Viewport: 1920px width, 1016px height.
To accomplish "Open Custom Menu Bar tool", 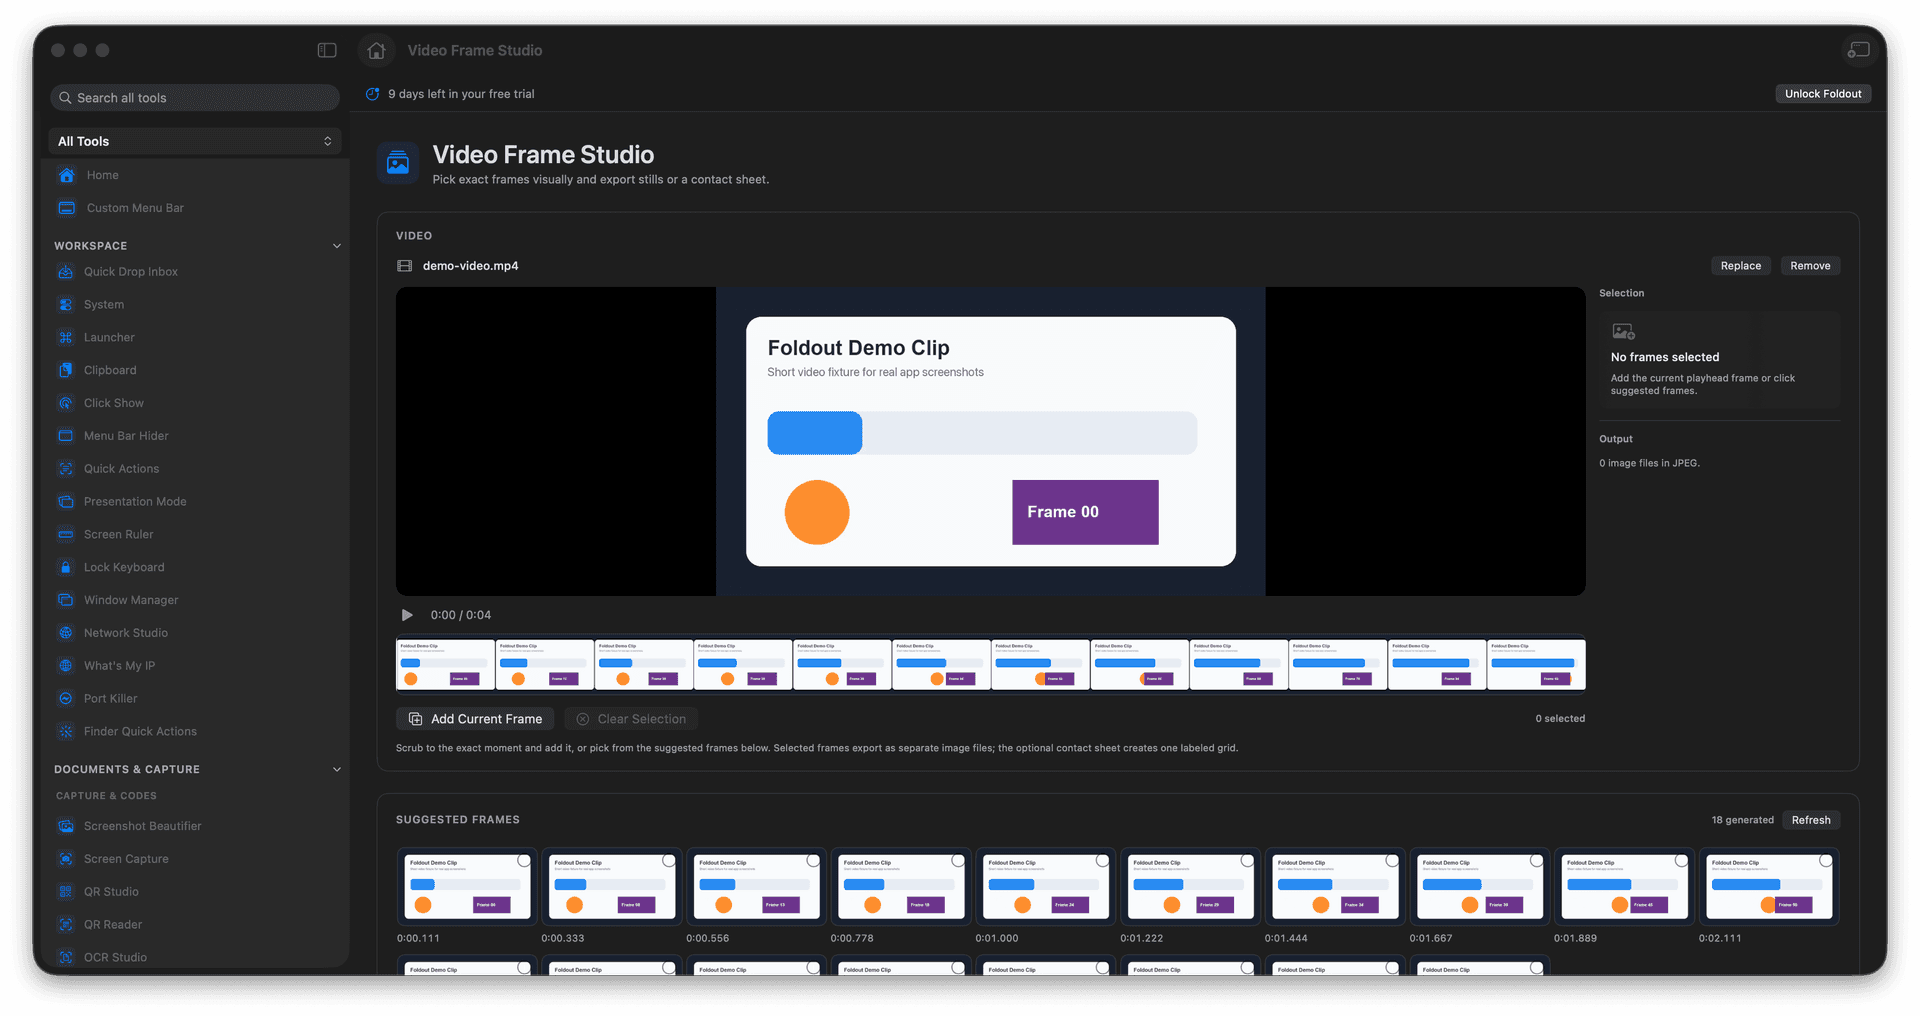I will pyautogui.click(x=195, y=208).
